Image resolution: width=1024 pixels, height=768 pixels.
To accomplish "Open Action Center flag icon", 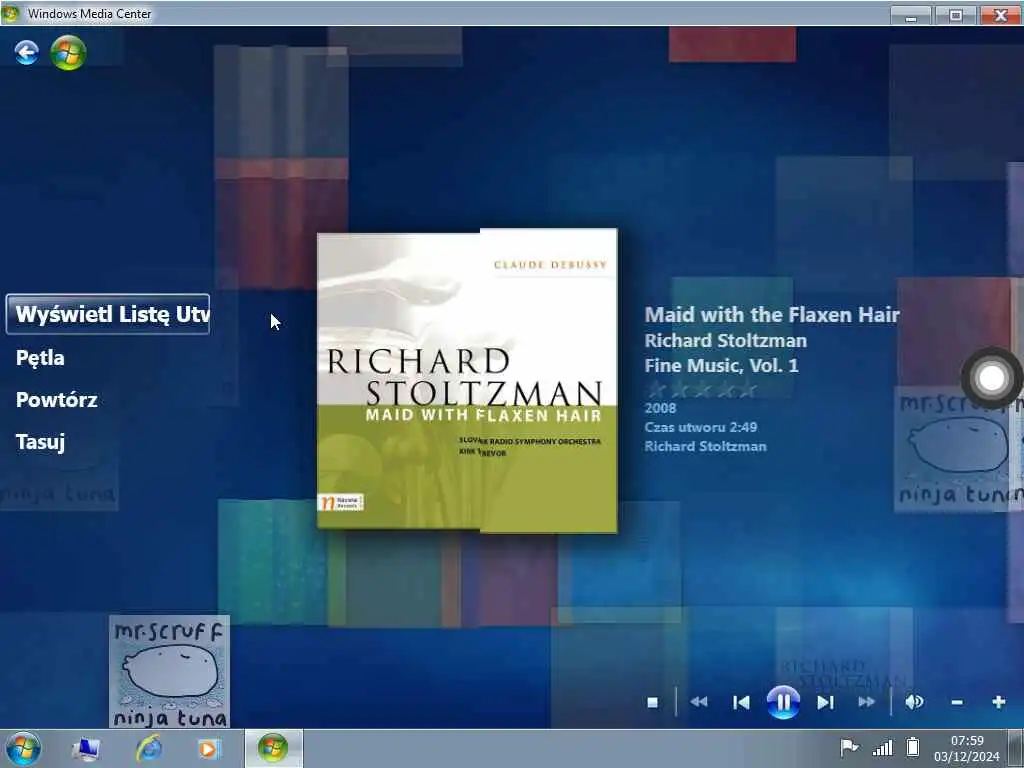I will coord(849,747).
